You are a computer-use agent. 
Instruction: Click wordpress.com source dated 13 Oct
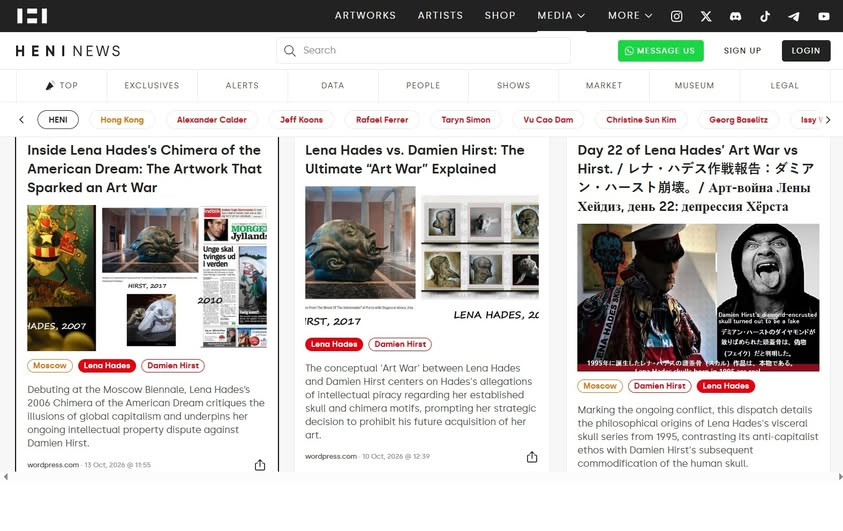pos(53,465)
